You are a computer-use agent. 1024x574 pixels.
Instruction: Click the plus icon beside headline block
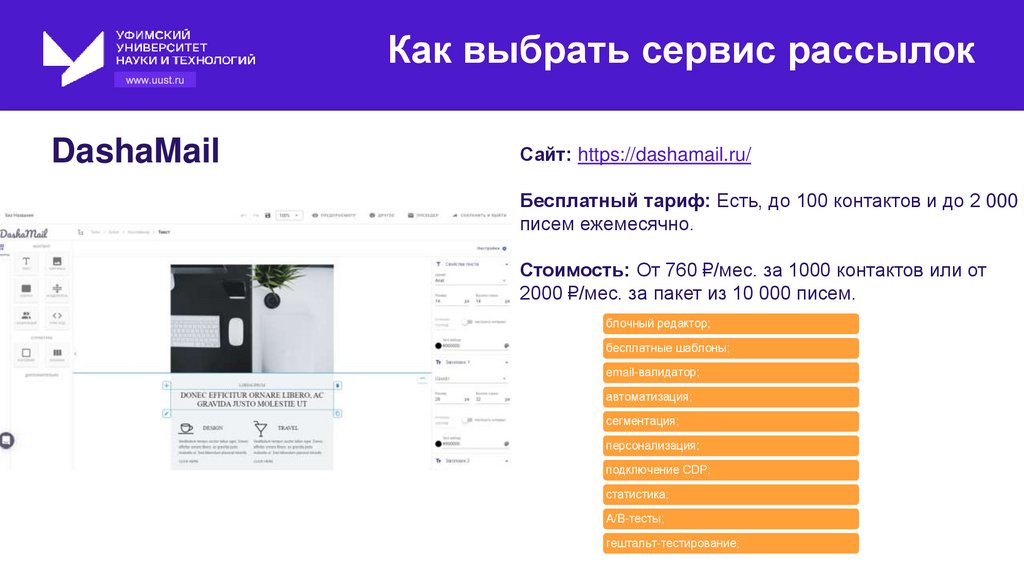(x=167, y=385)
